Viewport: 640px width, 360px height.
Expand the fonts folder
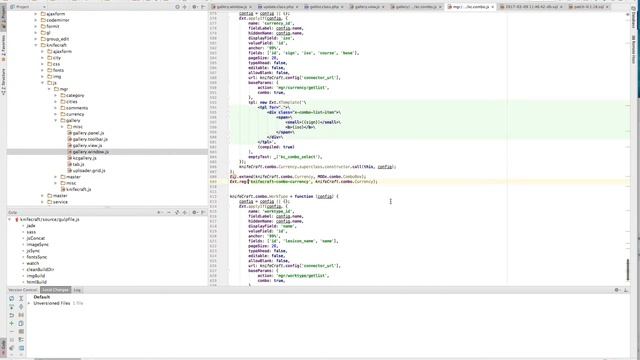[42, 70]
